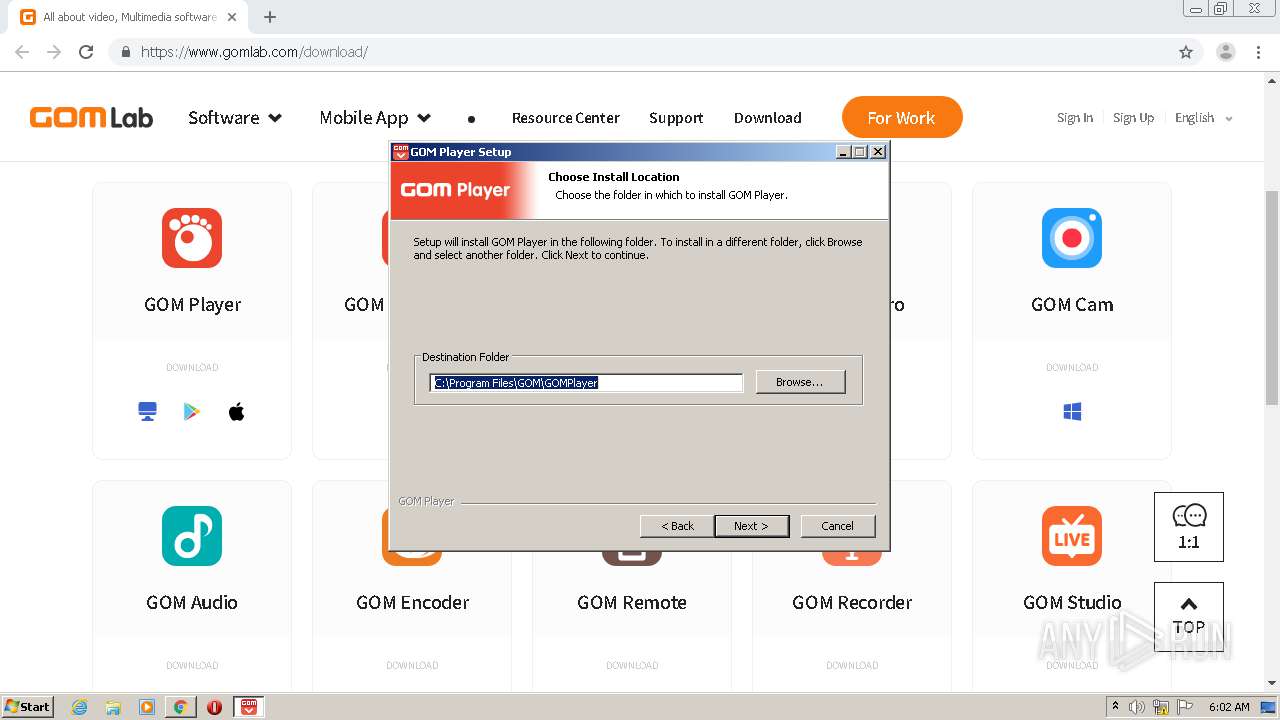Go Back in the setup wizard
The height and width of the screenshot is (720, 1280).
(x=677, y=526)
